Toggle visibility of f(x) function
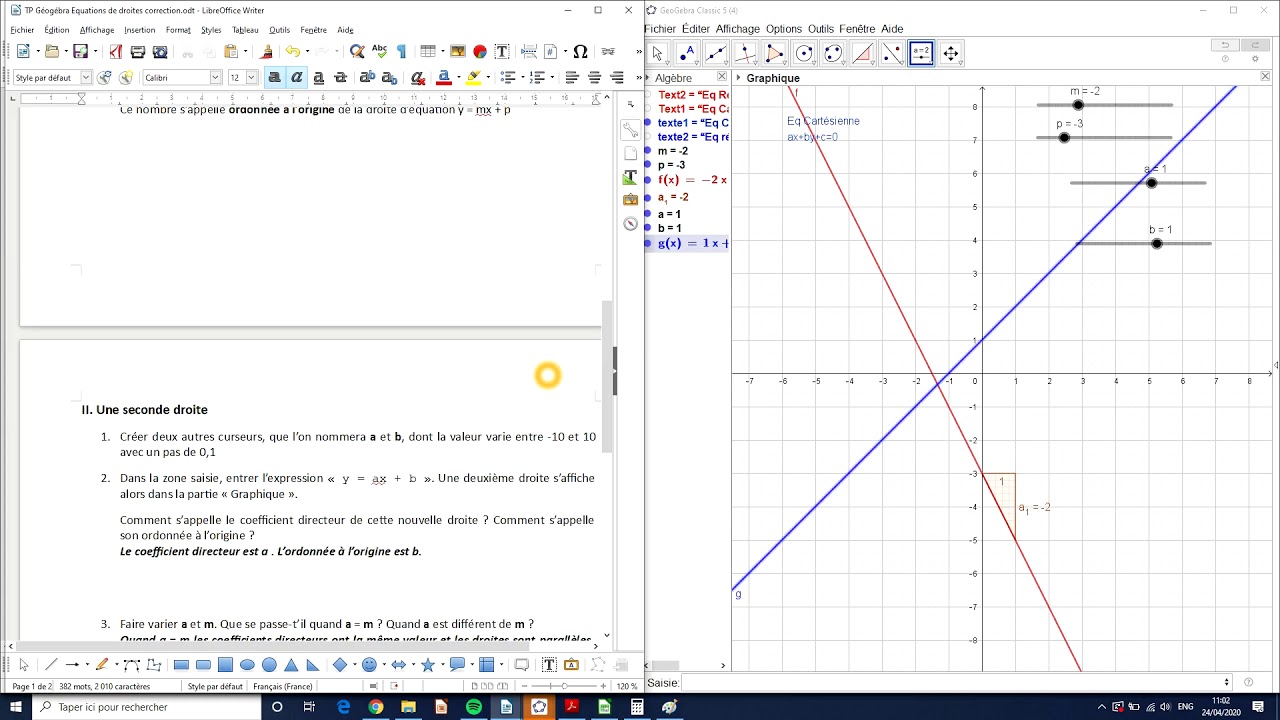Screen dimensions: 1280x720 649,180
